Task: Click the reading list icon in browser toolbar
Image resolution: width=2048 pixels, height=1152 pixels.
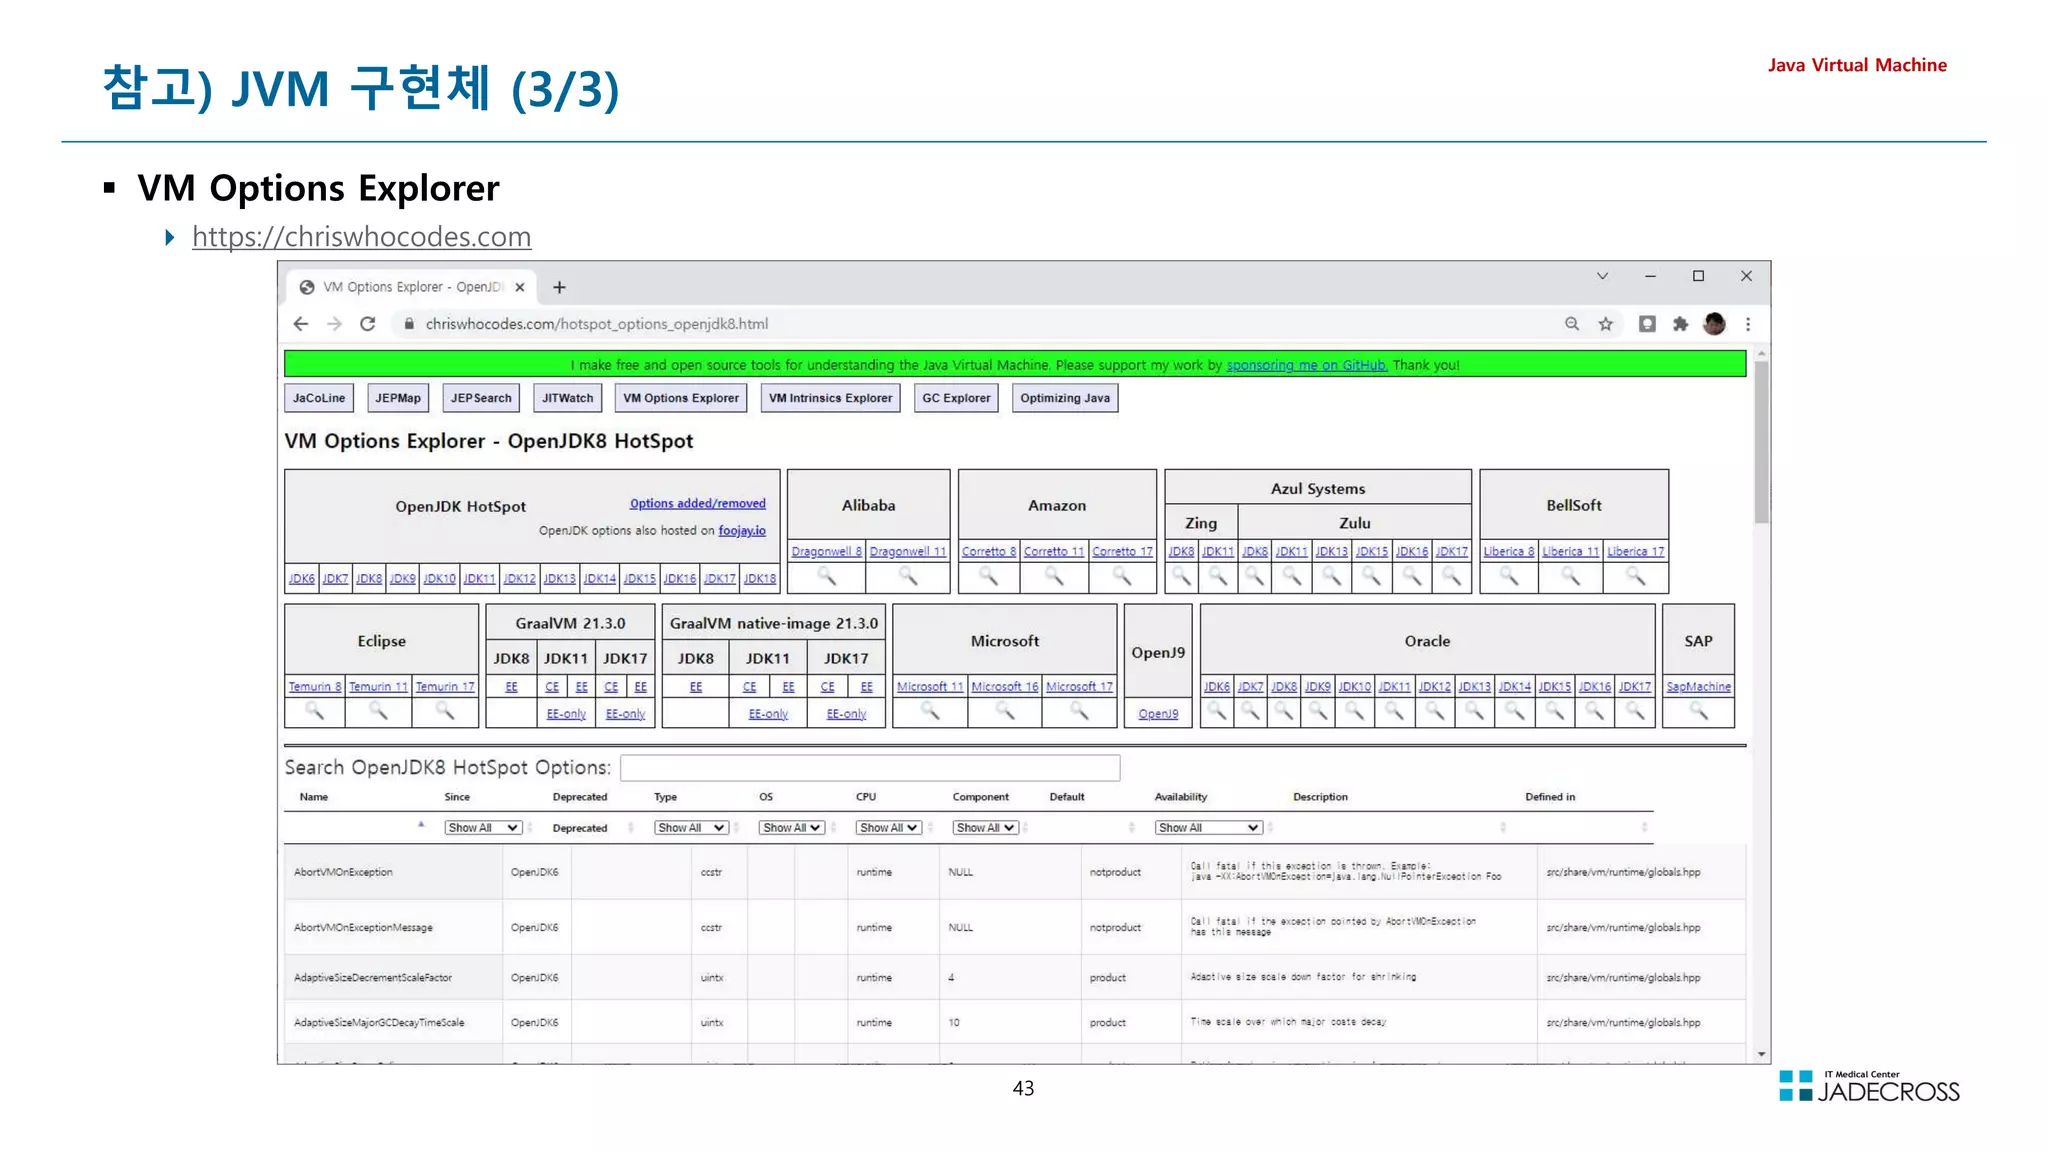Action: pos(1647,324)
